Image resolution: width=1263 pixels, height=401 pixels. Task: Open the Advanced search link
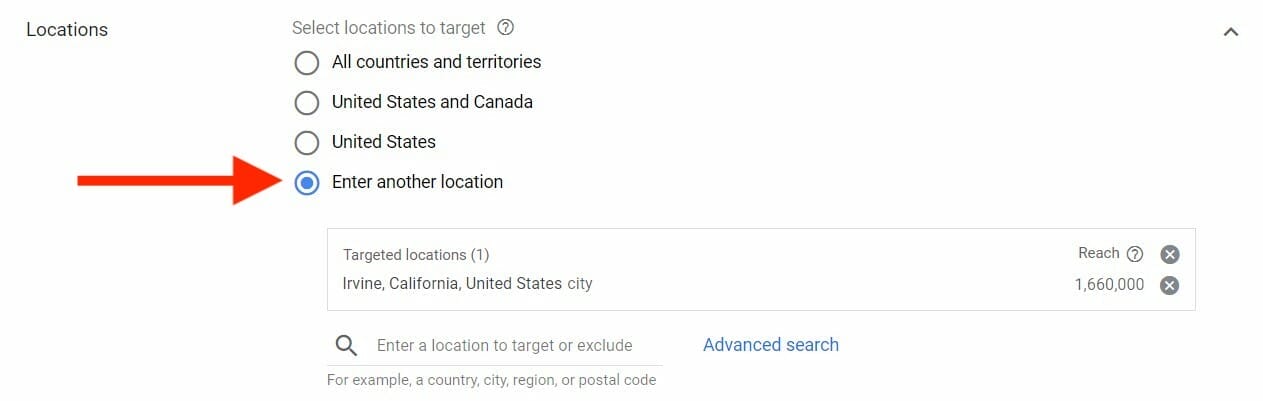pyautogui.click(x=771, y=345)
